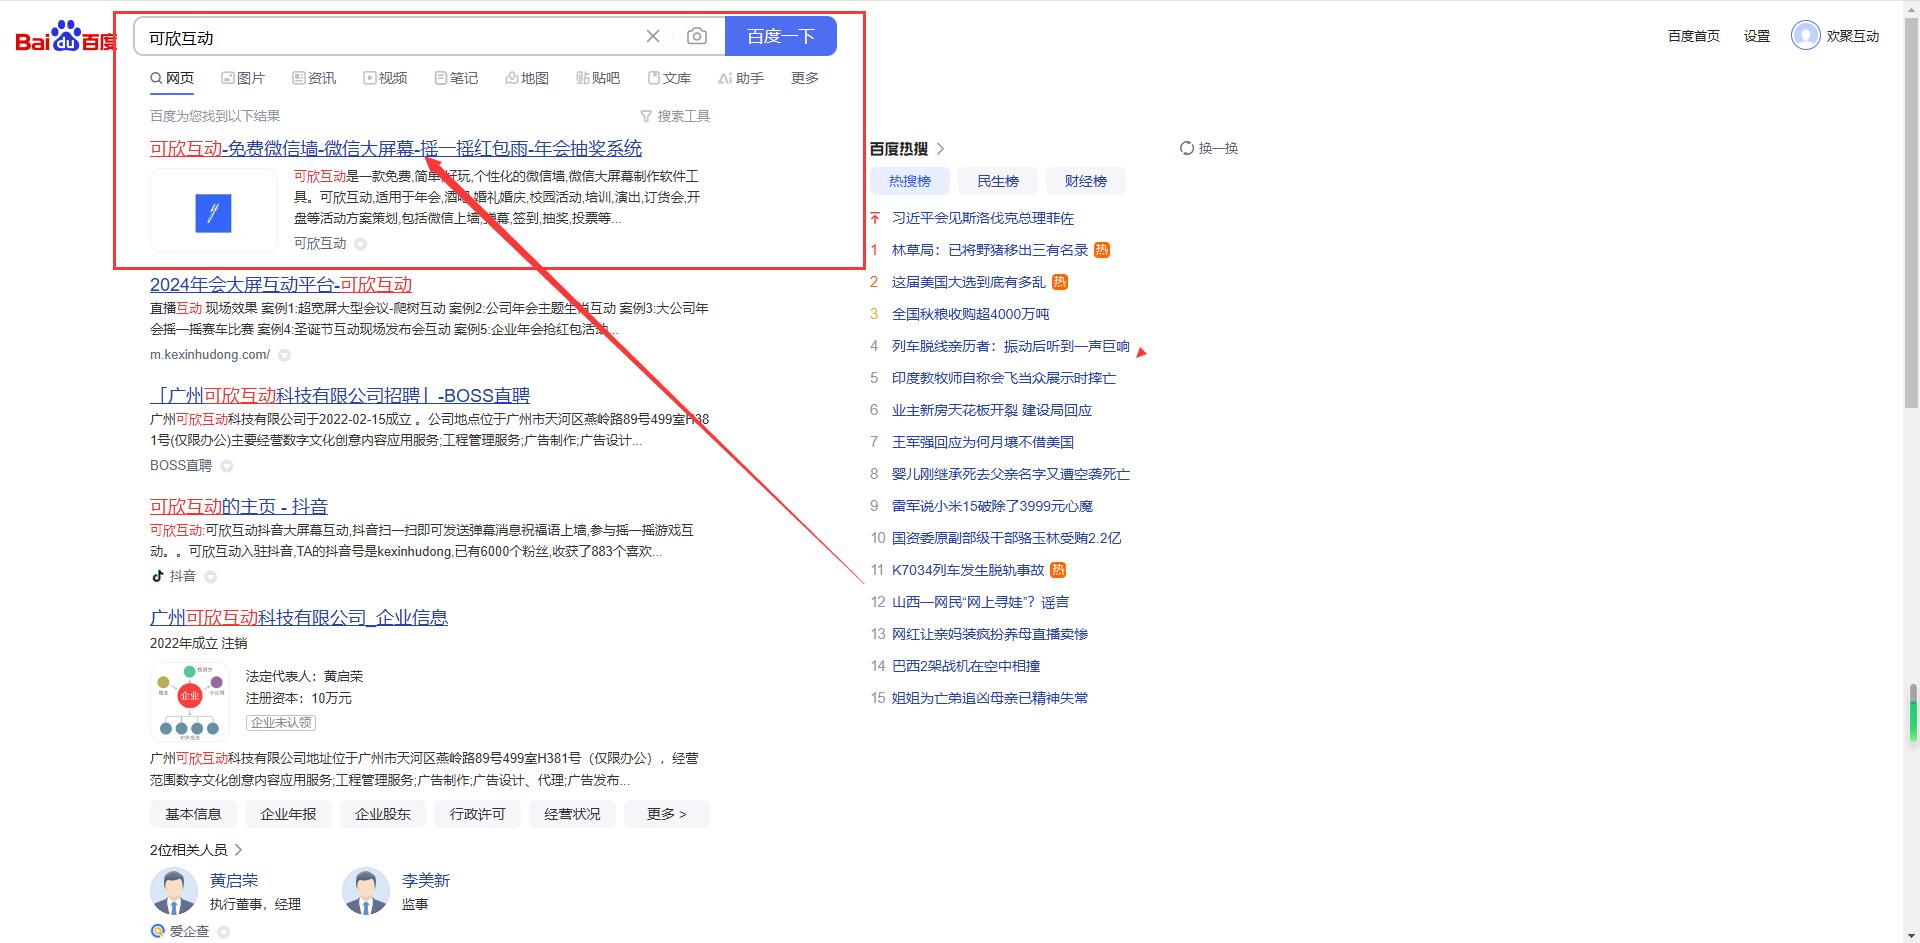Open the 贴吧 tab
1920x943 pixels.
click(x=598, y=78)
